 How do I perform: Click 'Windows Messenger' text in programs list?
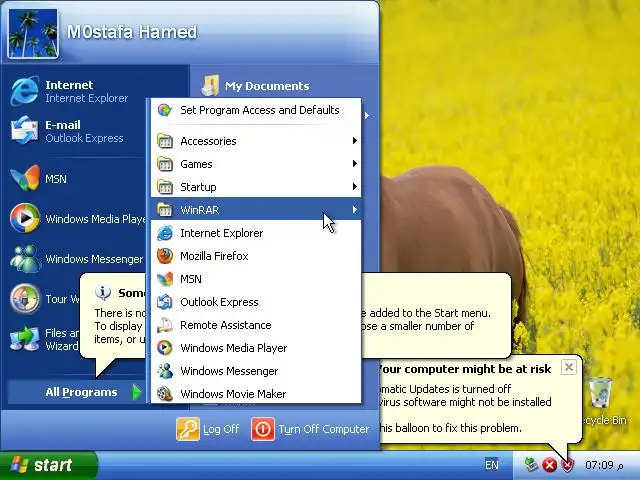[229, 371]
